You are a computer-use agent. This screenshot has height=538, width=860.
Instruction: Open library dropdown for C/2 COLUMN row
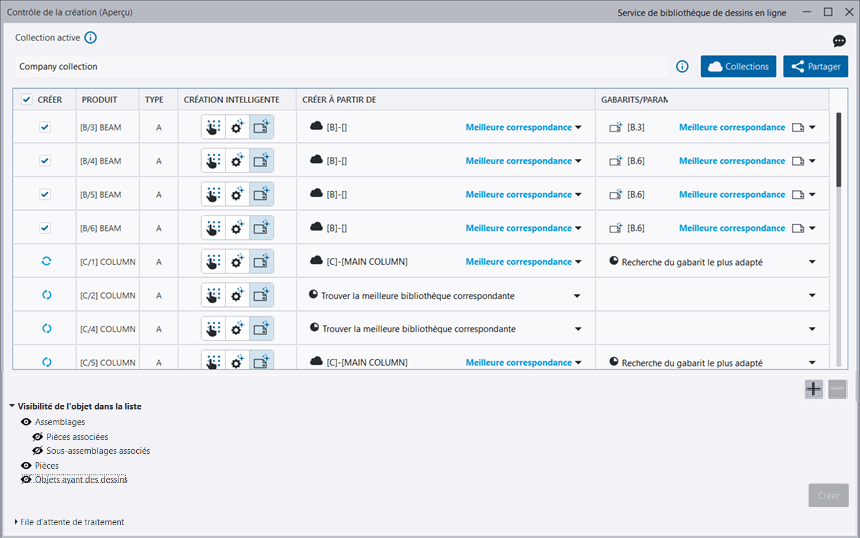pos(576,296)
